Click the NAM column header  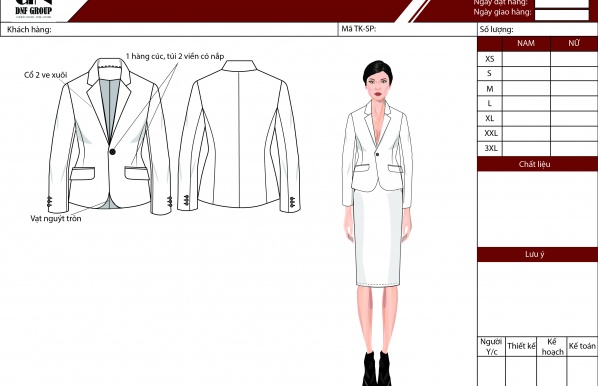[x=526, y=43]
